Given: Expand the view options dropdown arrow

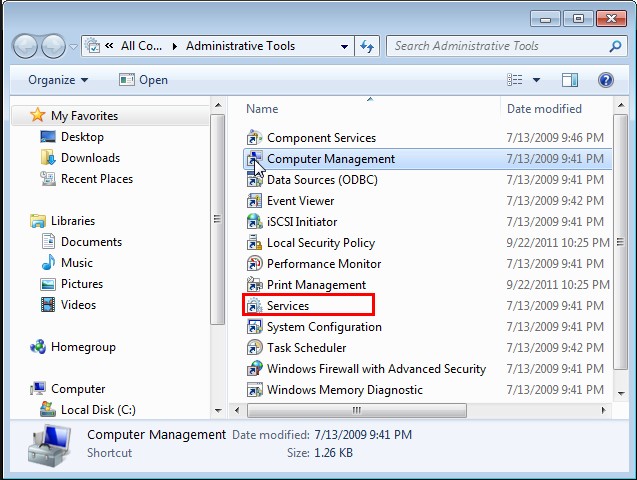Looking at the screenshot, I should (x=536, y=80).
